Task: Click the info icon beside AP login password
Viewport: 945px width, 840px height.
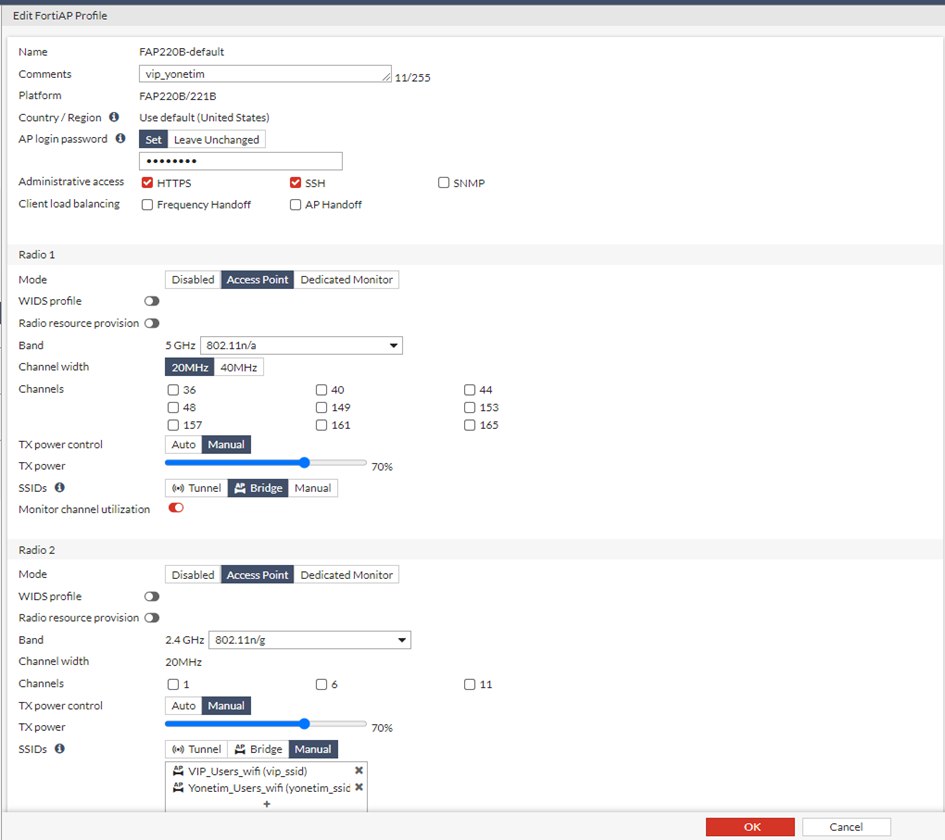Action: pyautogui.click(x=122, y=138)
